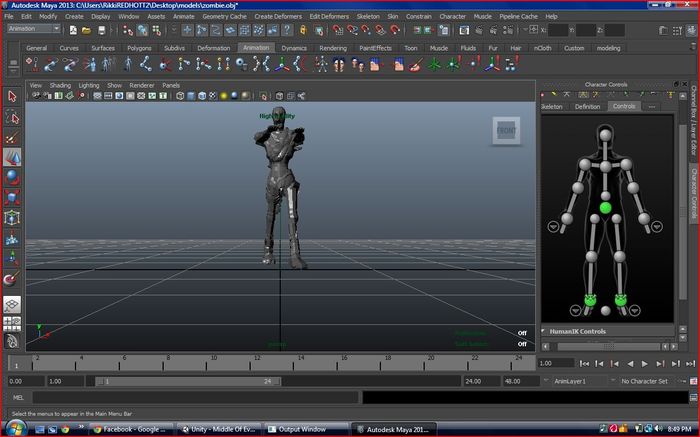
Task: Activate the Paint Selection tool
Action: pos(12,137)
